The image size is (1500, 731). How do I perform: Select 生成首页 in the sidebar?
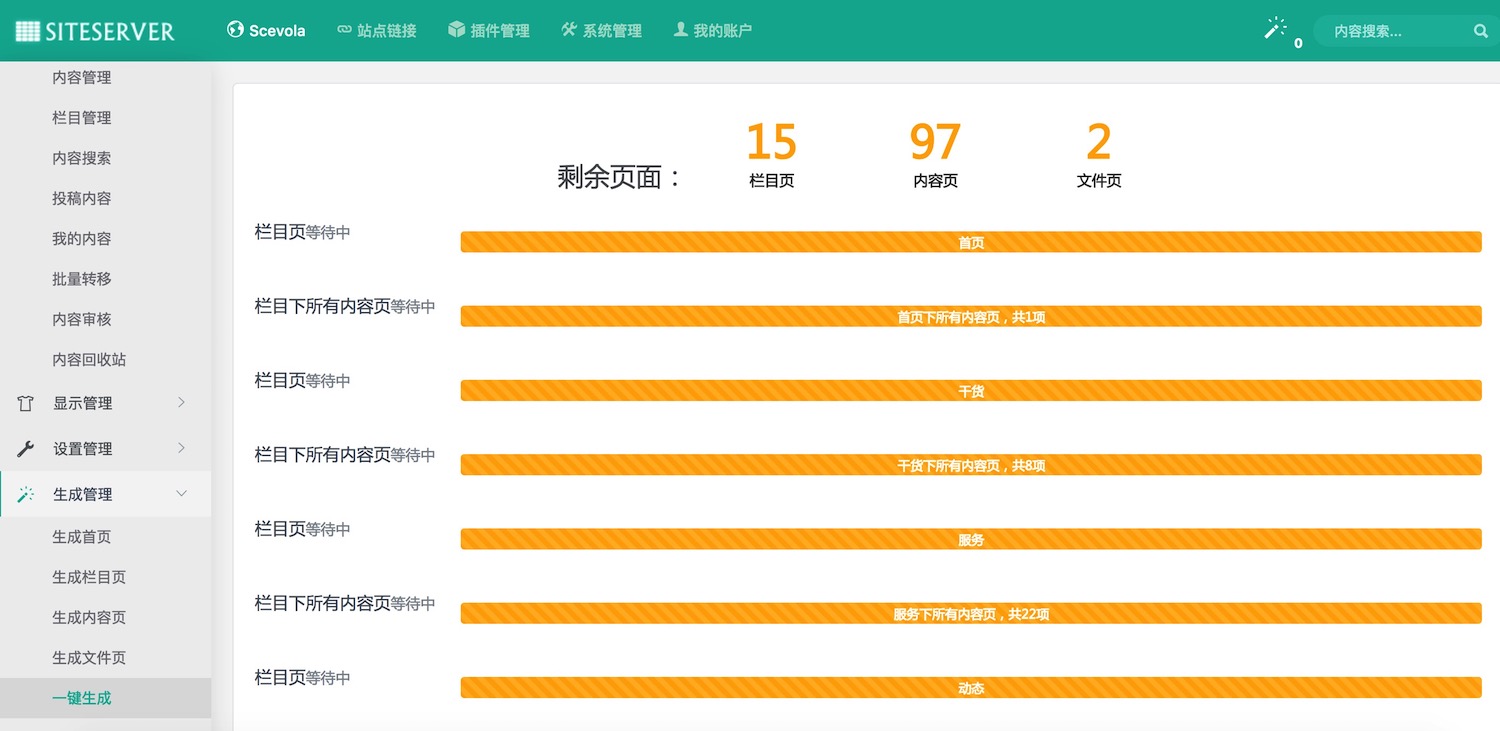coord(82,537)
